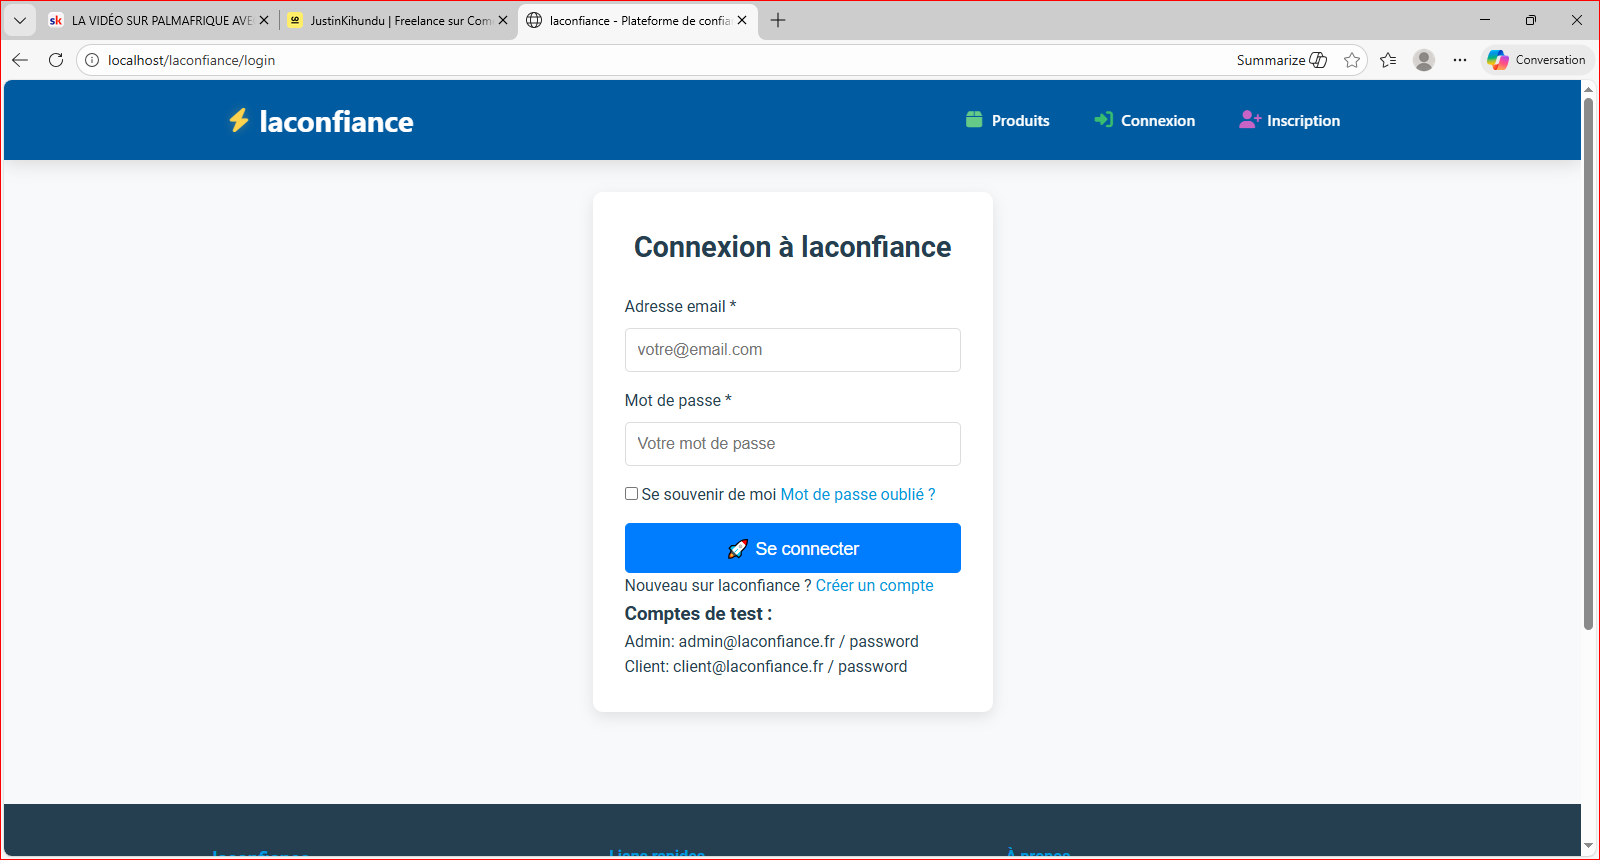The width and height of the screenshot is (1600, 860).
Task: Switch to JustinKihundu Freelance tab
Action: pos(398,20)
